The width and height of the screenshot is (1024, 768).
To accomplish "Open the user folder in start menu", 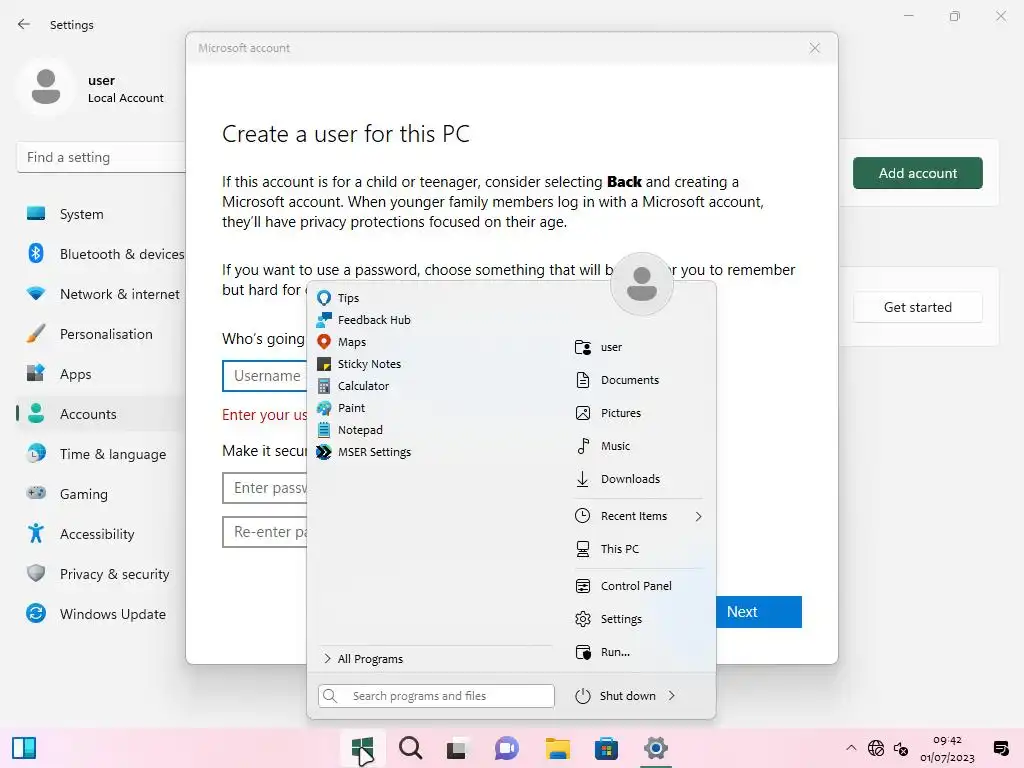I will pos(598,347).
